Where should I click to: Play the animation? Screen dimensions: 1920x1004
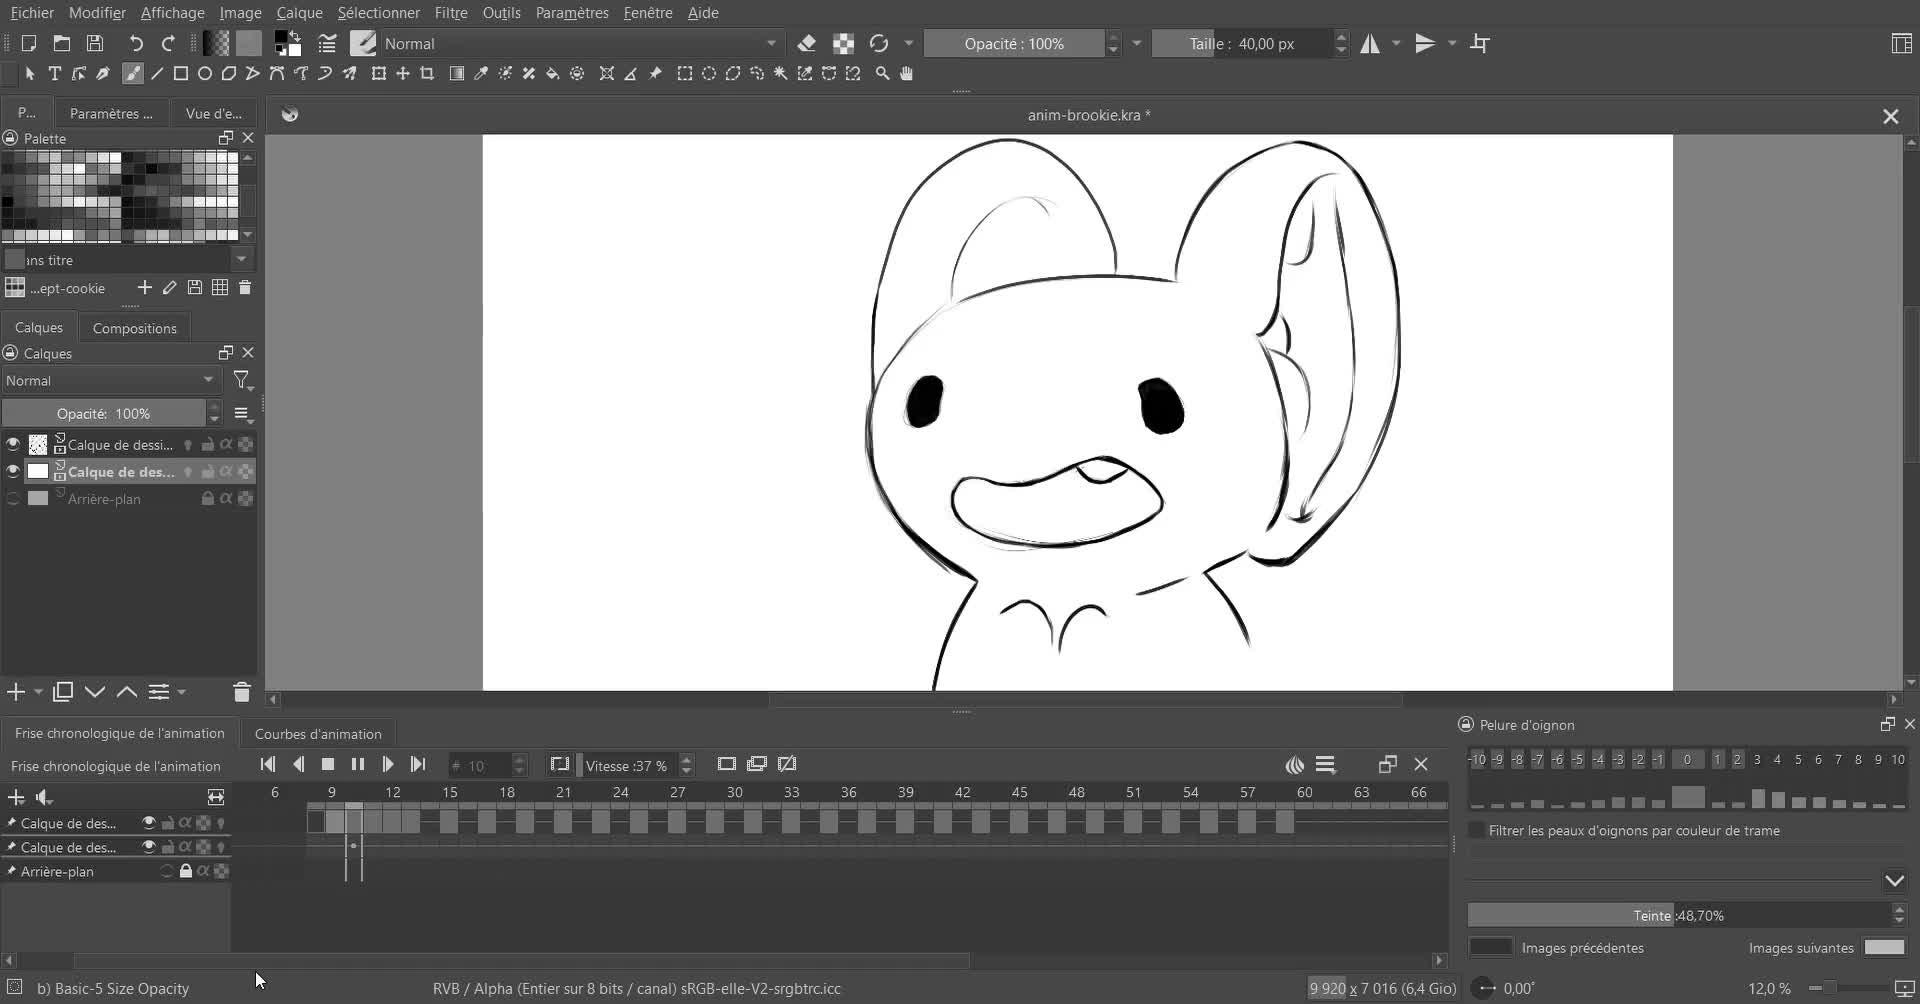click(x=388, y=764)
